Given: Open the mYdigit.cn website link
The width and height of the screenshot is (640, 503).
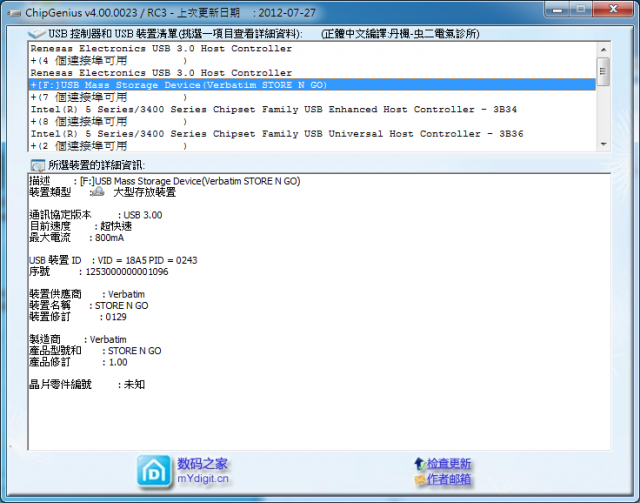Looking at the screenshot, I should click(203, 479).
